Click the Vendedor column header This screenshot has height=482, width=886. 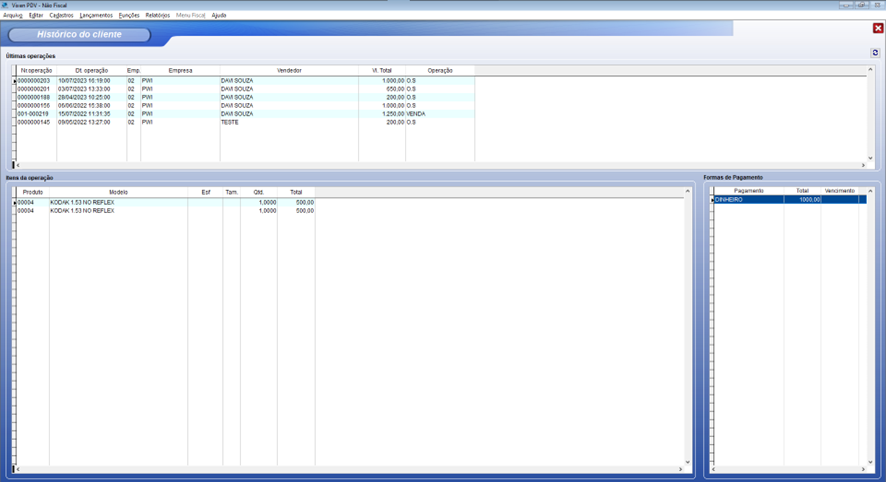[289, 71]
